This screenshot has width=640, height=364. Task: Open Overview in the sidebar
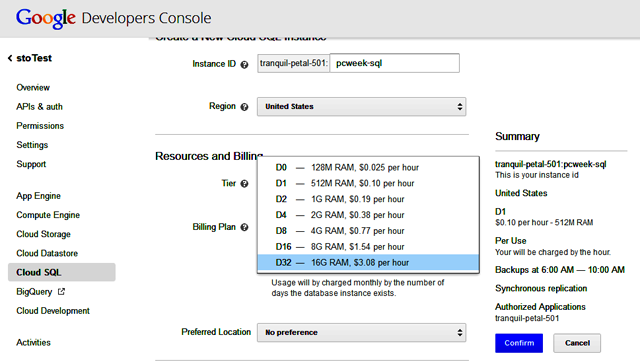(x=33, y=88)
